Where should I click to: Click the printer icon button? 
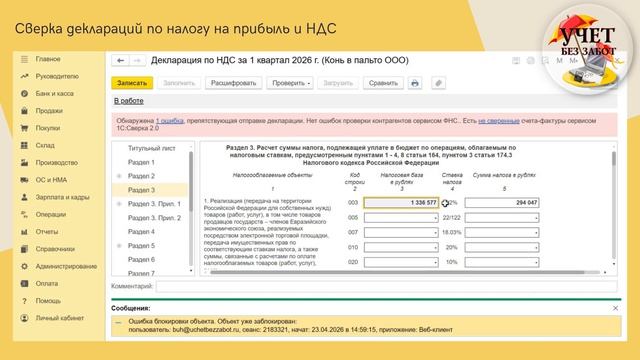pos(415,83)
